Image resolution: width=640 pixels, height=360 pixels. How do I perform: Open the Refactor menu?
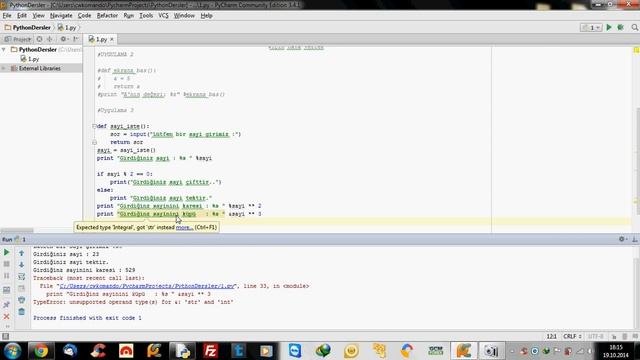pyautogui.click(x=107, y=16)
